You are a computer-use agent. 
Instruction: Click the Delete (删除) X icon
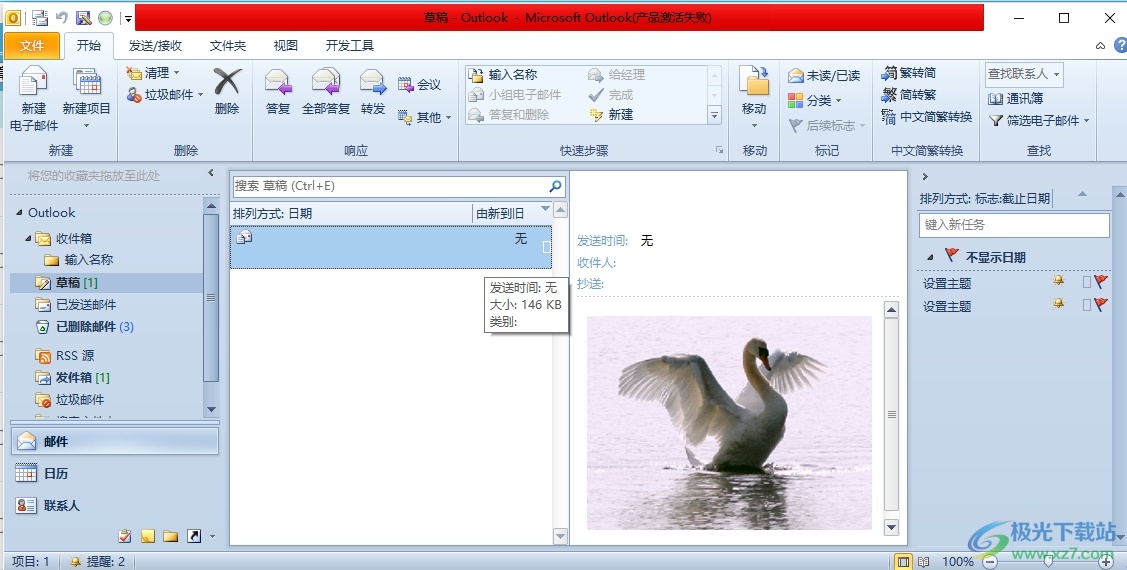click(226, 81)
